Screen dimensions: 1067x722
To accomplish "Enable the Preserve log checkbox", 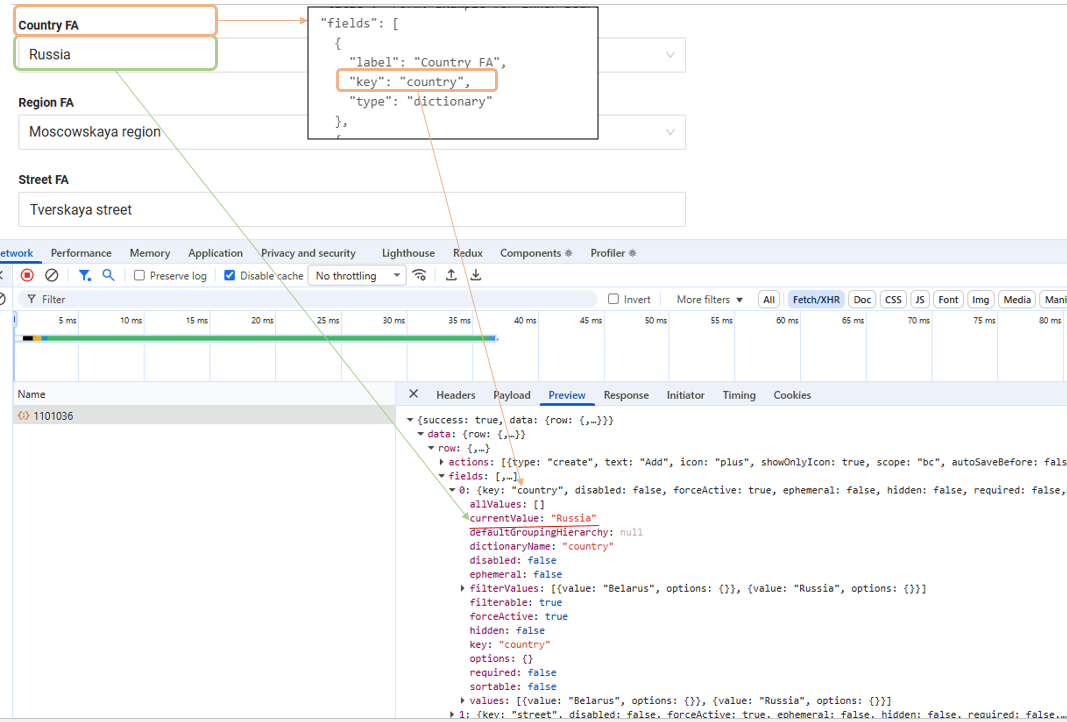I will 140,276.
